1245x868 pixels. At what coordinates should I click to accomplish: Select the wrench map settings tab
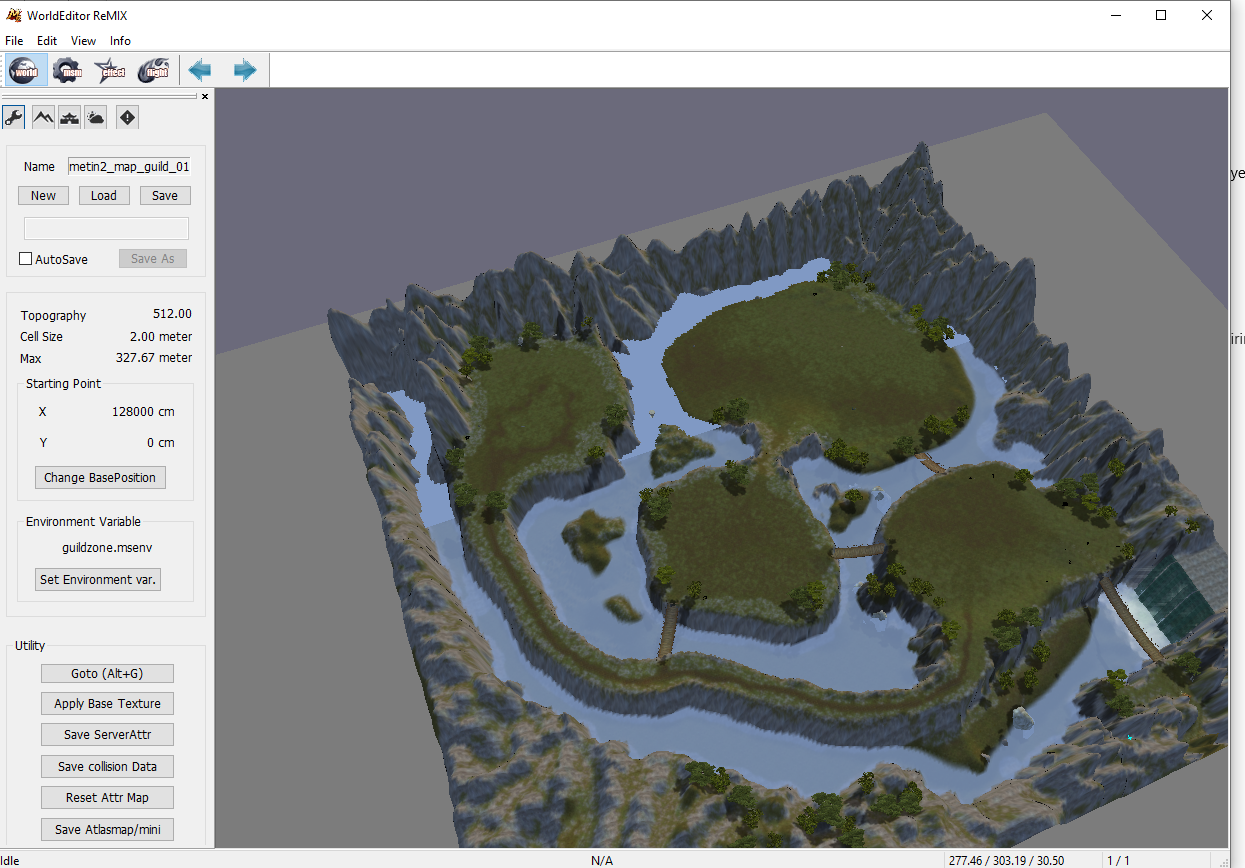coord(14,117)
